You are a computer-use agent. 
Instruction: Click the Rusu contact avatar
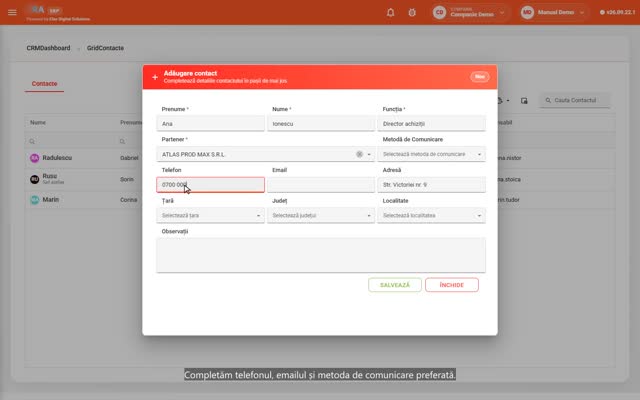pyautogui.click(x=35, y=179)
